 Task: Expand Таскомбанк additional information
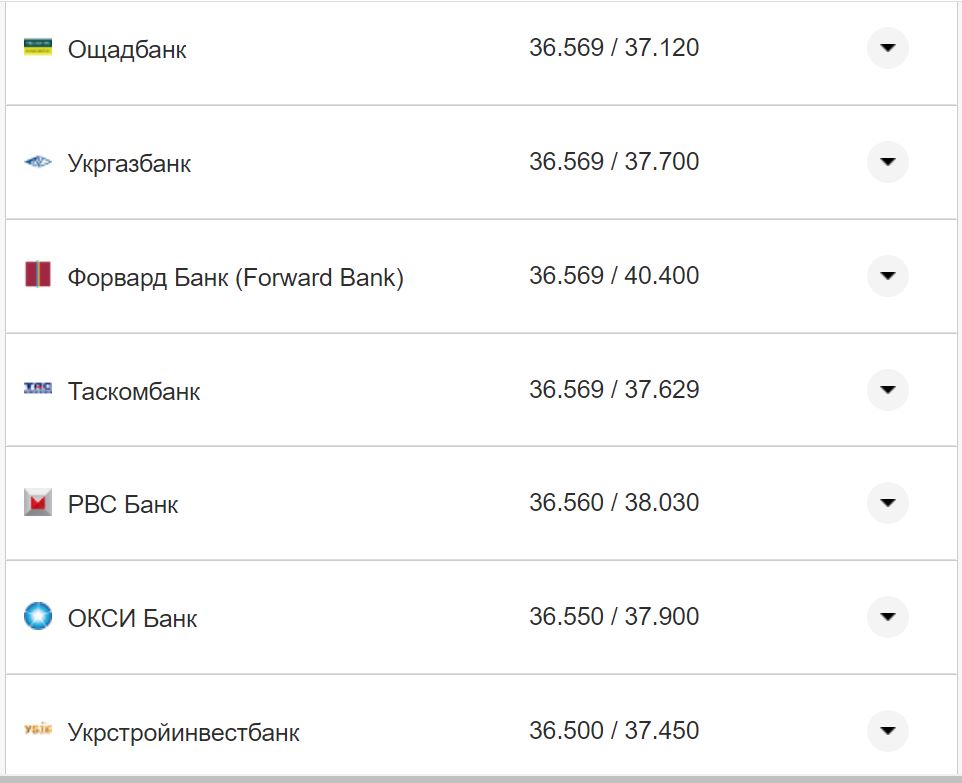[887, 389]
